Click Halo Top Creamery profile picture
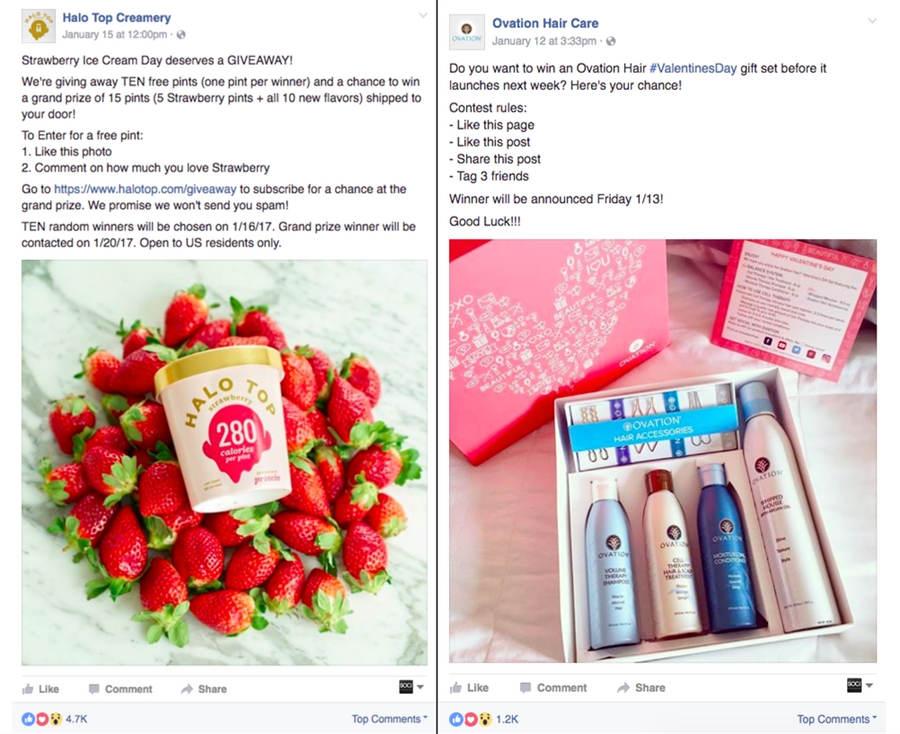Image resolution: width=900 pixels, height=734 pixels. [38, 26]
